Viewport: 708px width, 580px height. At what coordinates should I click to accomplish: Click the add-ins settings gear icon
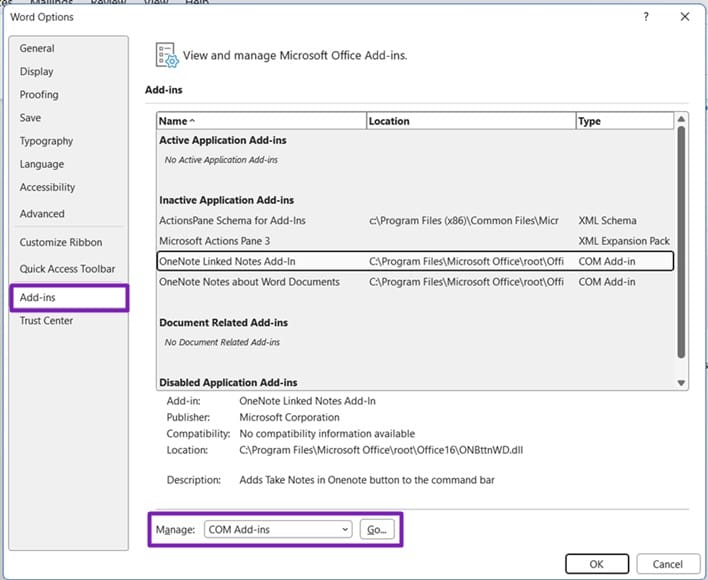tap(167, 56)
